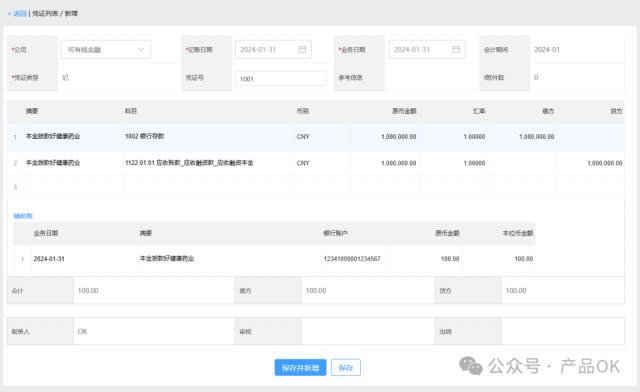Open calendar icon in 业务日期 field
The height and width of the screenshot is (392, 640).
coord(456,49)
